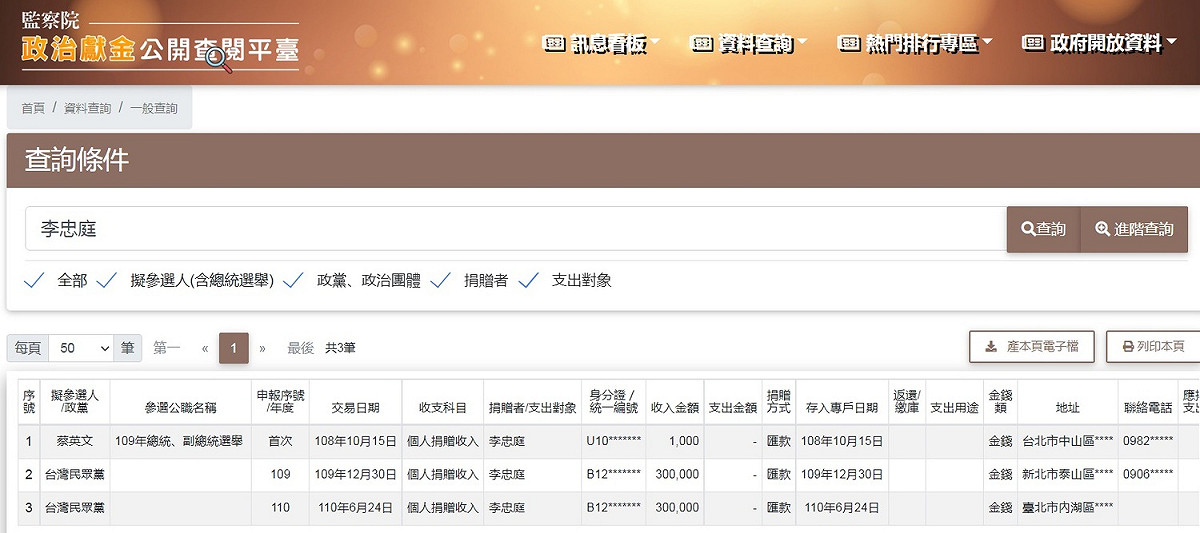Open the 熱門排行專區 menu
Viewport: 1200px width, 533px height.
[915, 43]
